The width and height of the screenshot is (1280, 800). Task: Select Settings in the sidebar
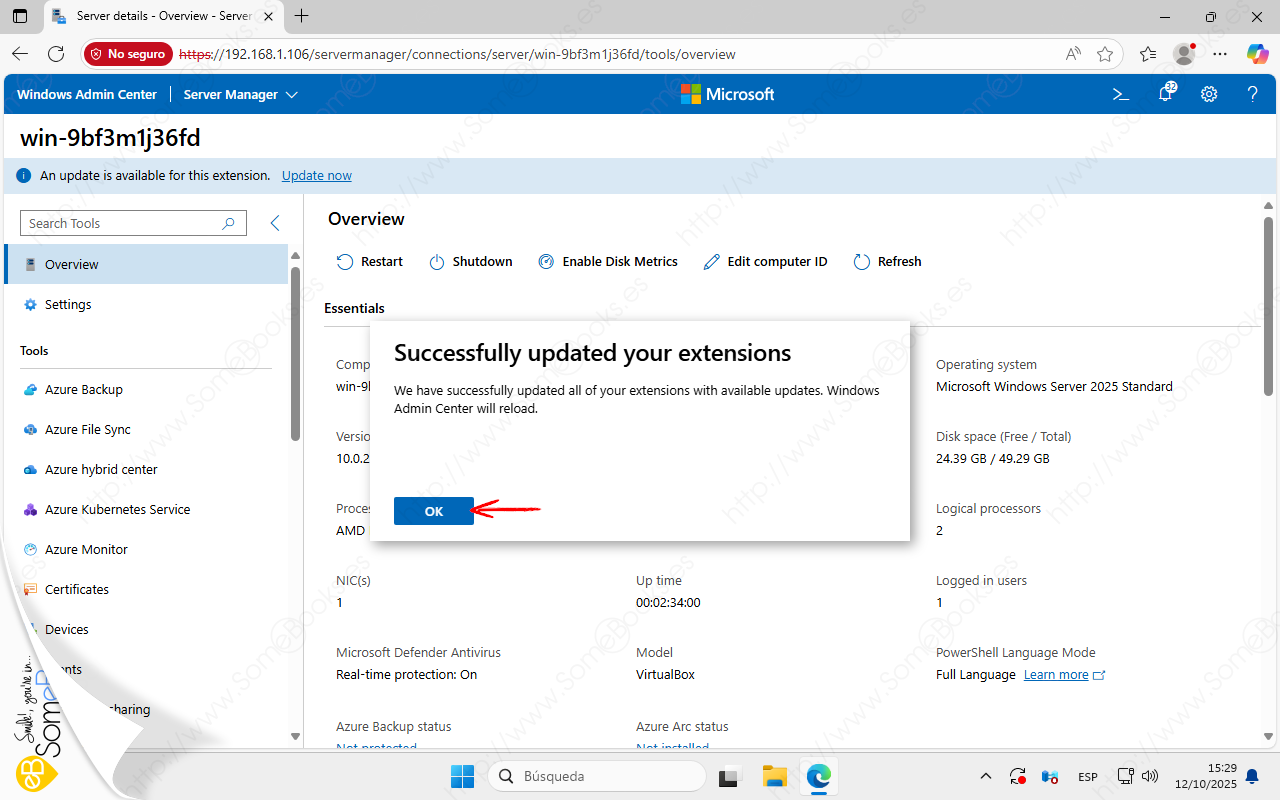click(68, 305)
